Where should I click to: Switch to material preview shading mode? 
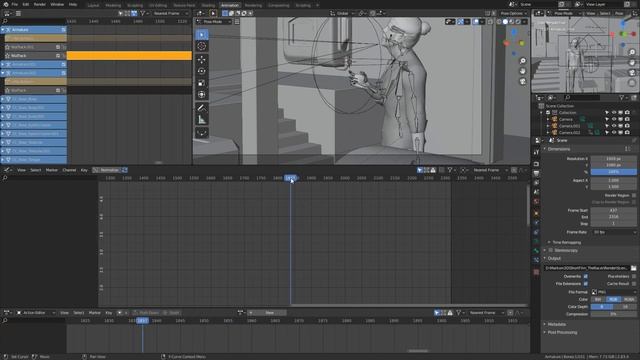click(x=512, y=22)
